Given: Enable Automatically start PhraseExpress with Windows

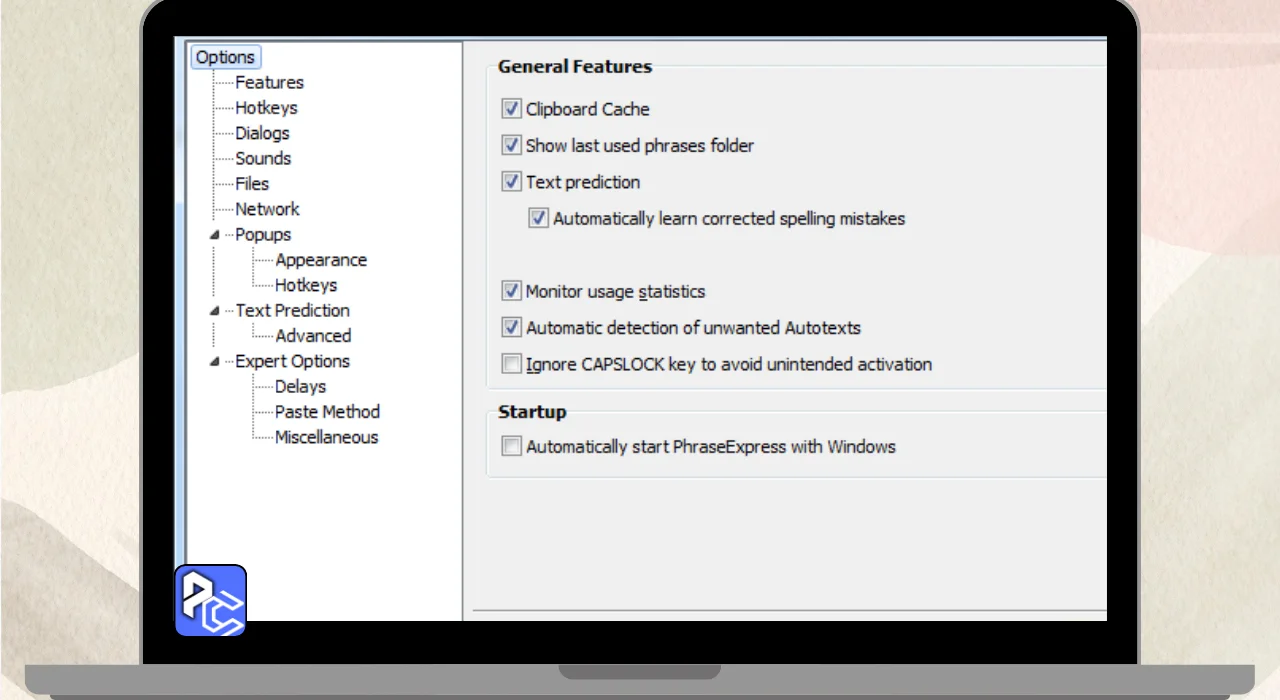Looking at the screenshot, I should click(512, 446).
